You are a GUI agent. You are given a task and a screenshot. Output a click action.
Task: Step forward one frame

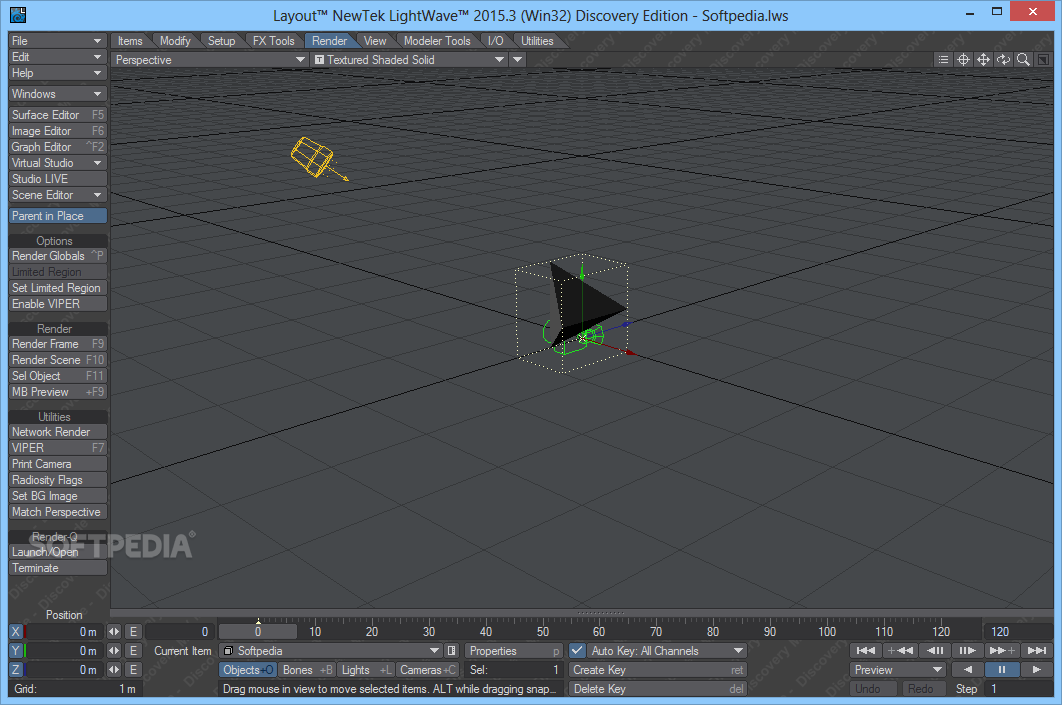click(x=968, y=650)
